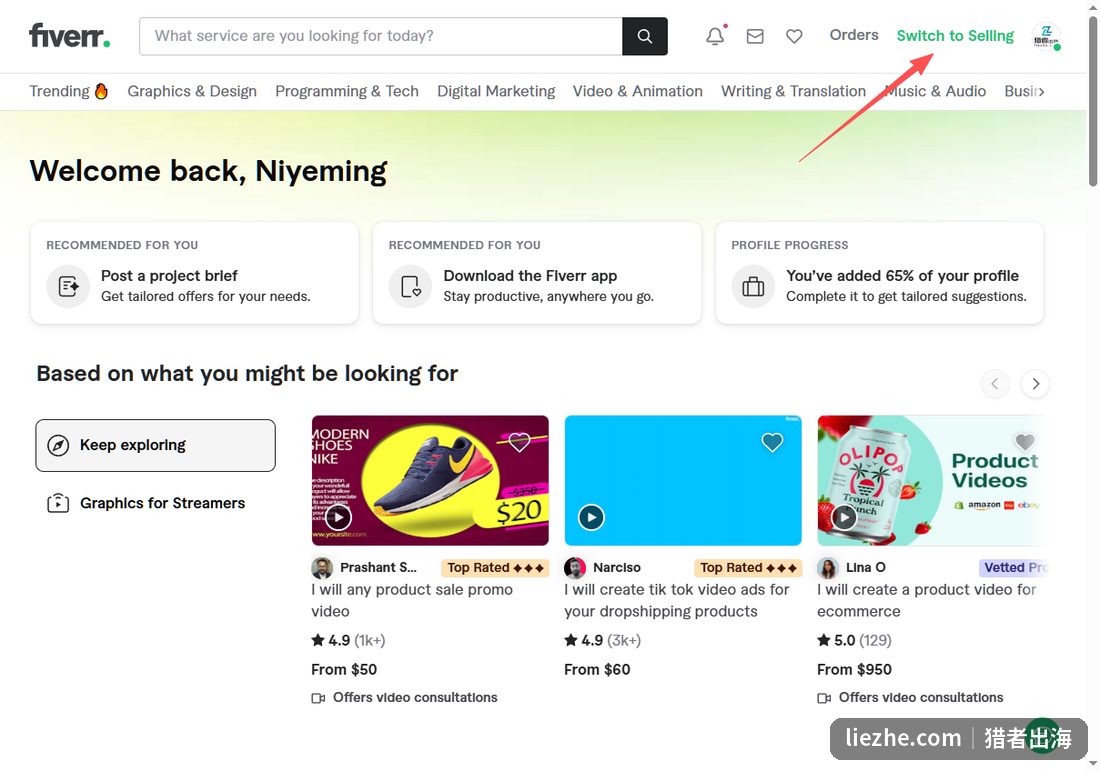Play Prashant's shoe promo video
This screenshot has width=1100, height=772.
point(338,518)
